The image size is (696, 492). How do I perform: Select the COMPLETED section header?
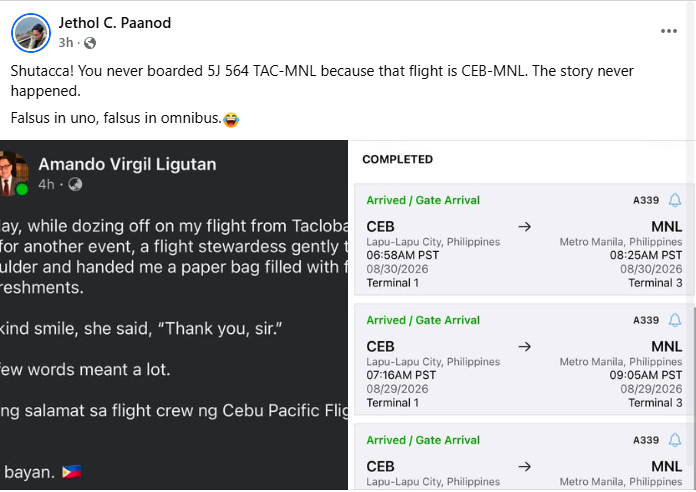[397, 159]
